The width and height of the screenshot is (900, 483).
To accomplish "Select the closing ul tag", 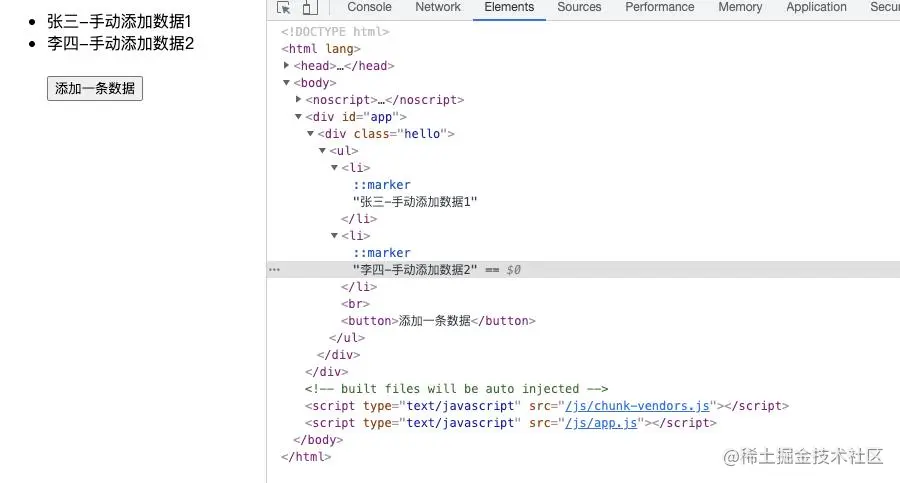I will (347, 338).
